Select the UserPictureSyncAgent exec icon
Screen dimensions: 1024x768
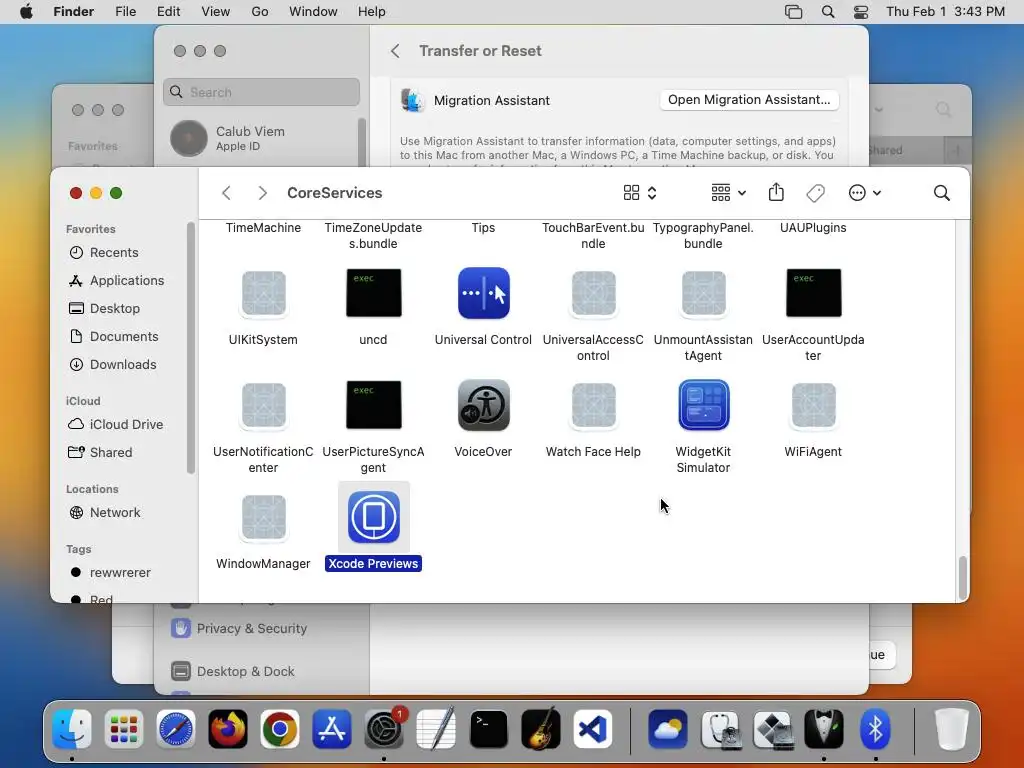374,405
